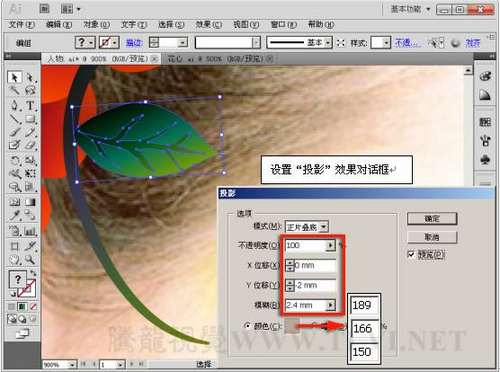
Task: Set paint to Gradient in toolbox
Action: [x=22, y=306]
